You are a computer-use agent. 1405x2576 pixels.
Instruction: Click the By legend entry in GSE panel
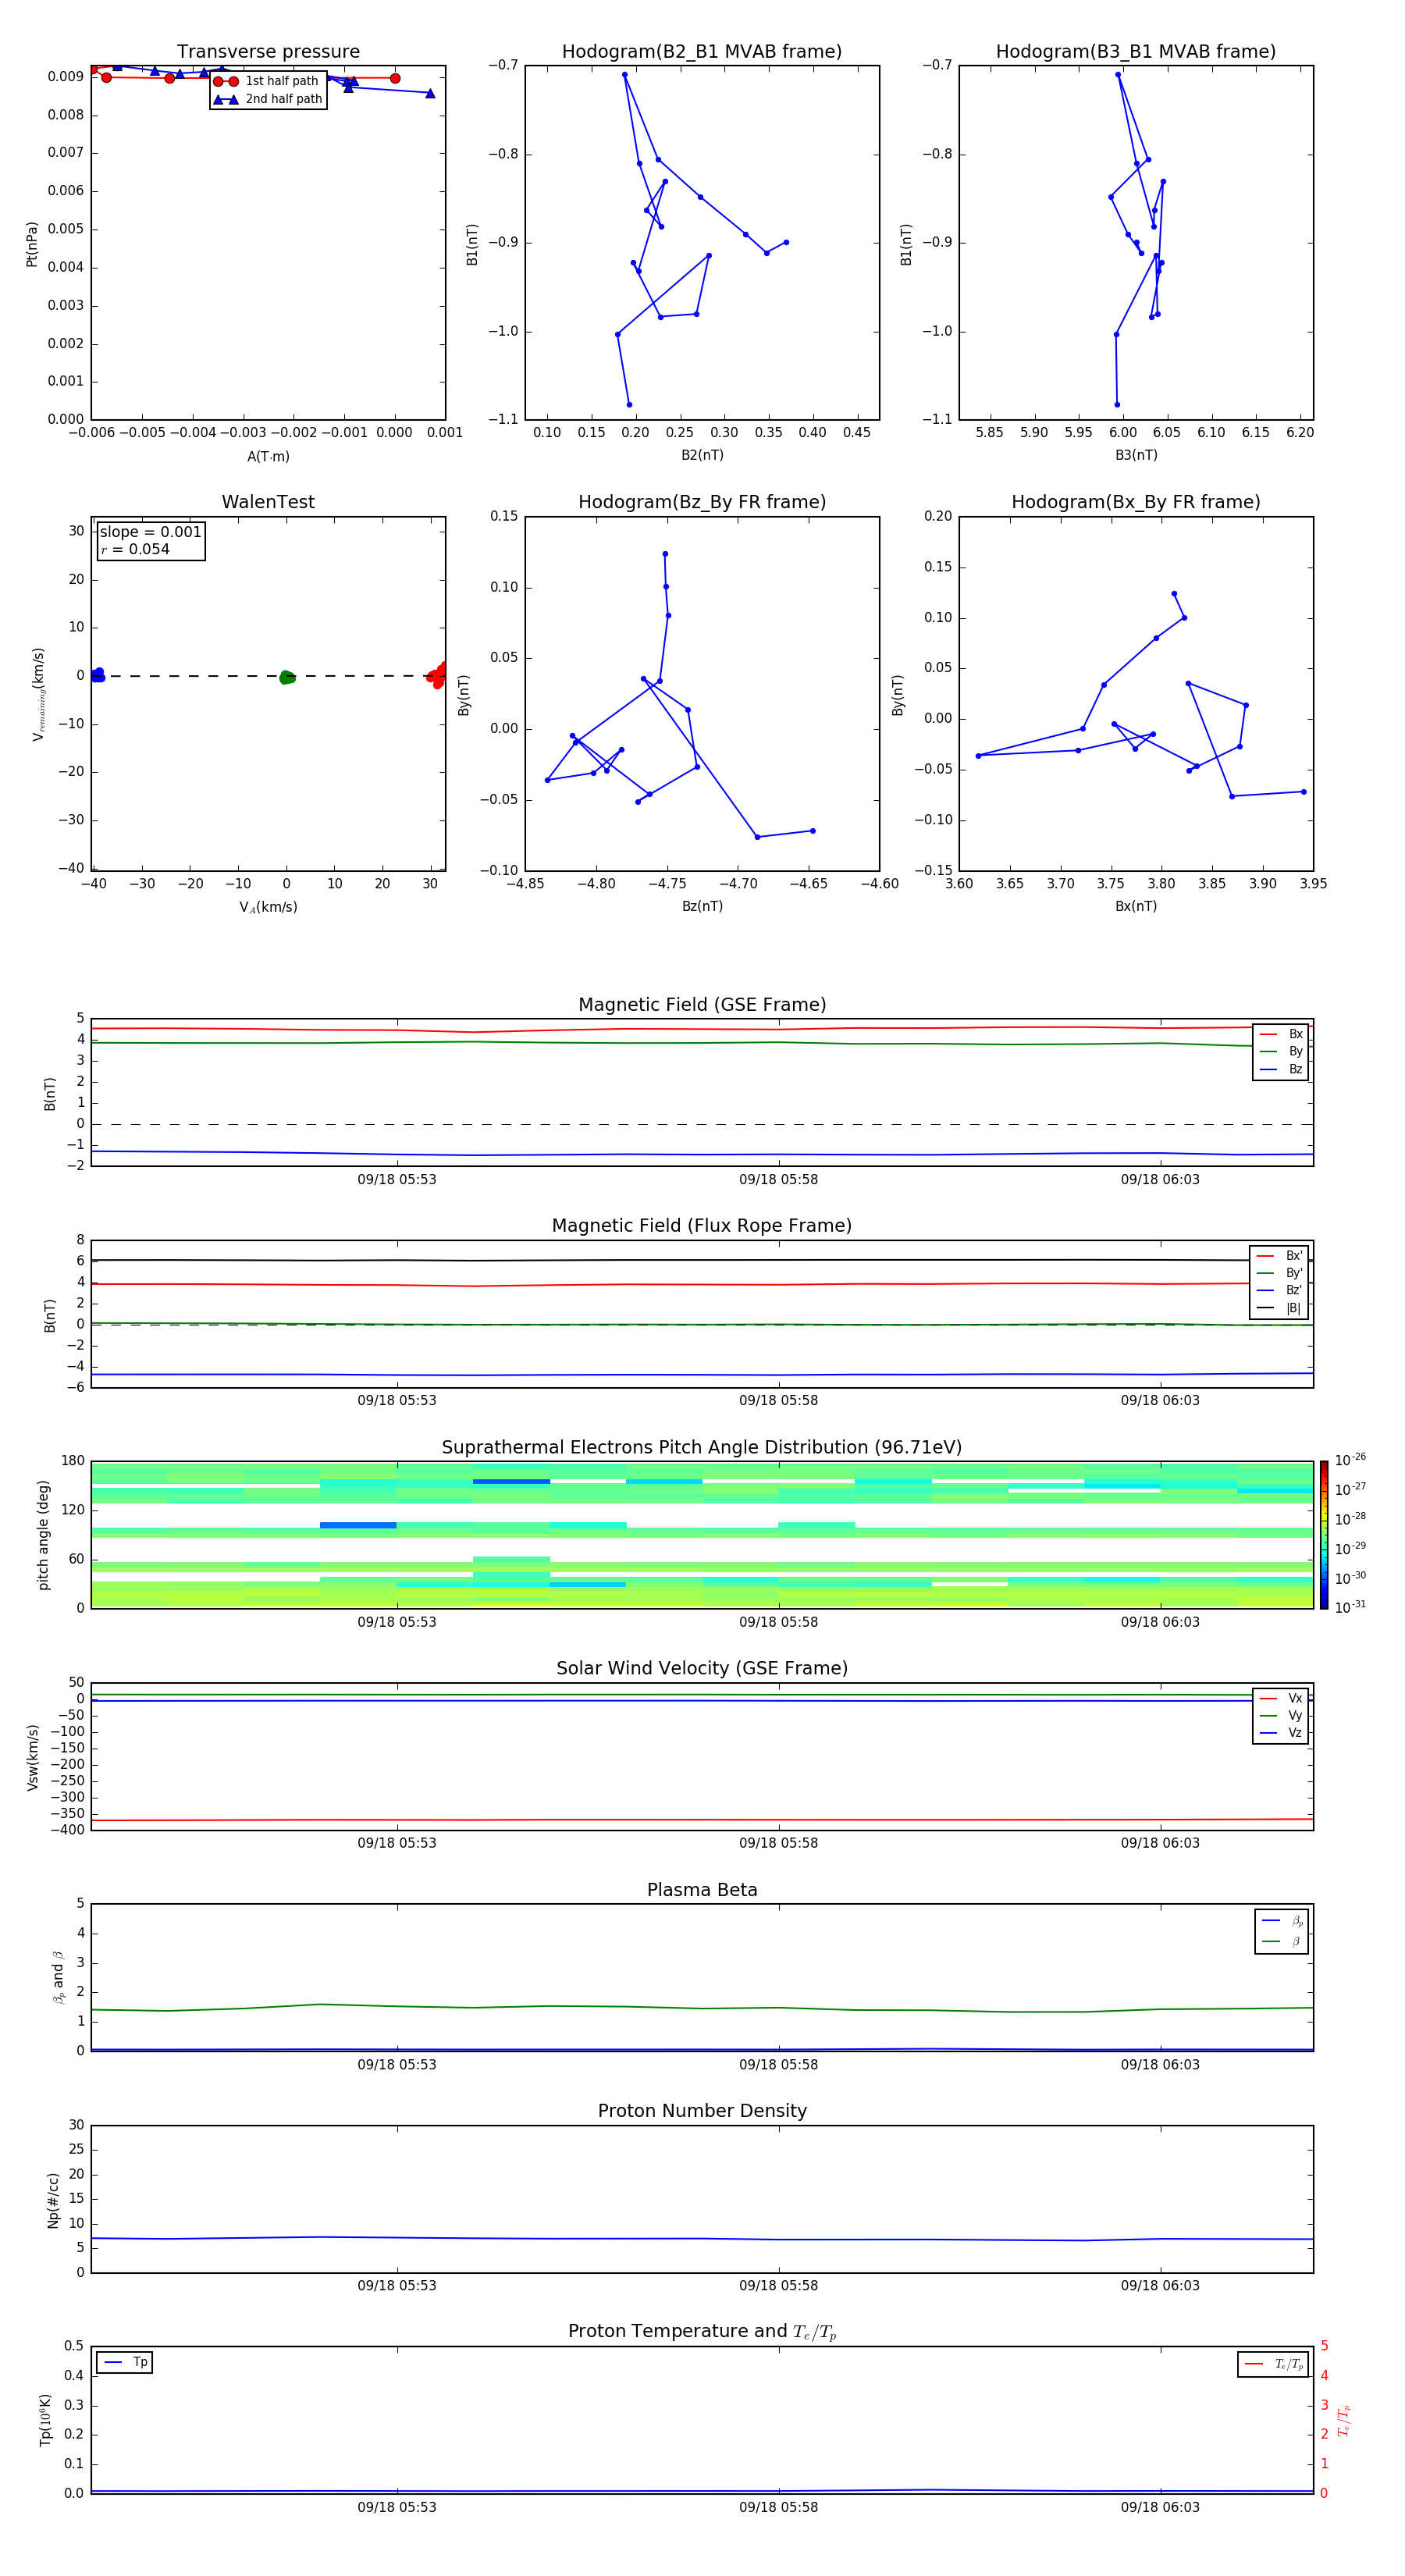point(1281,1051)
